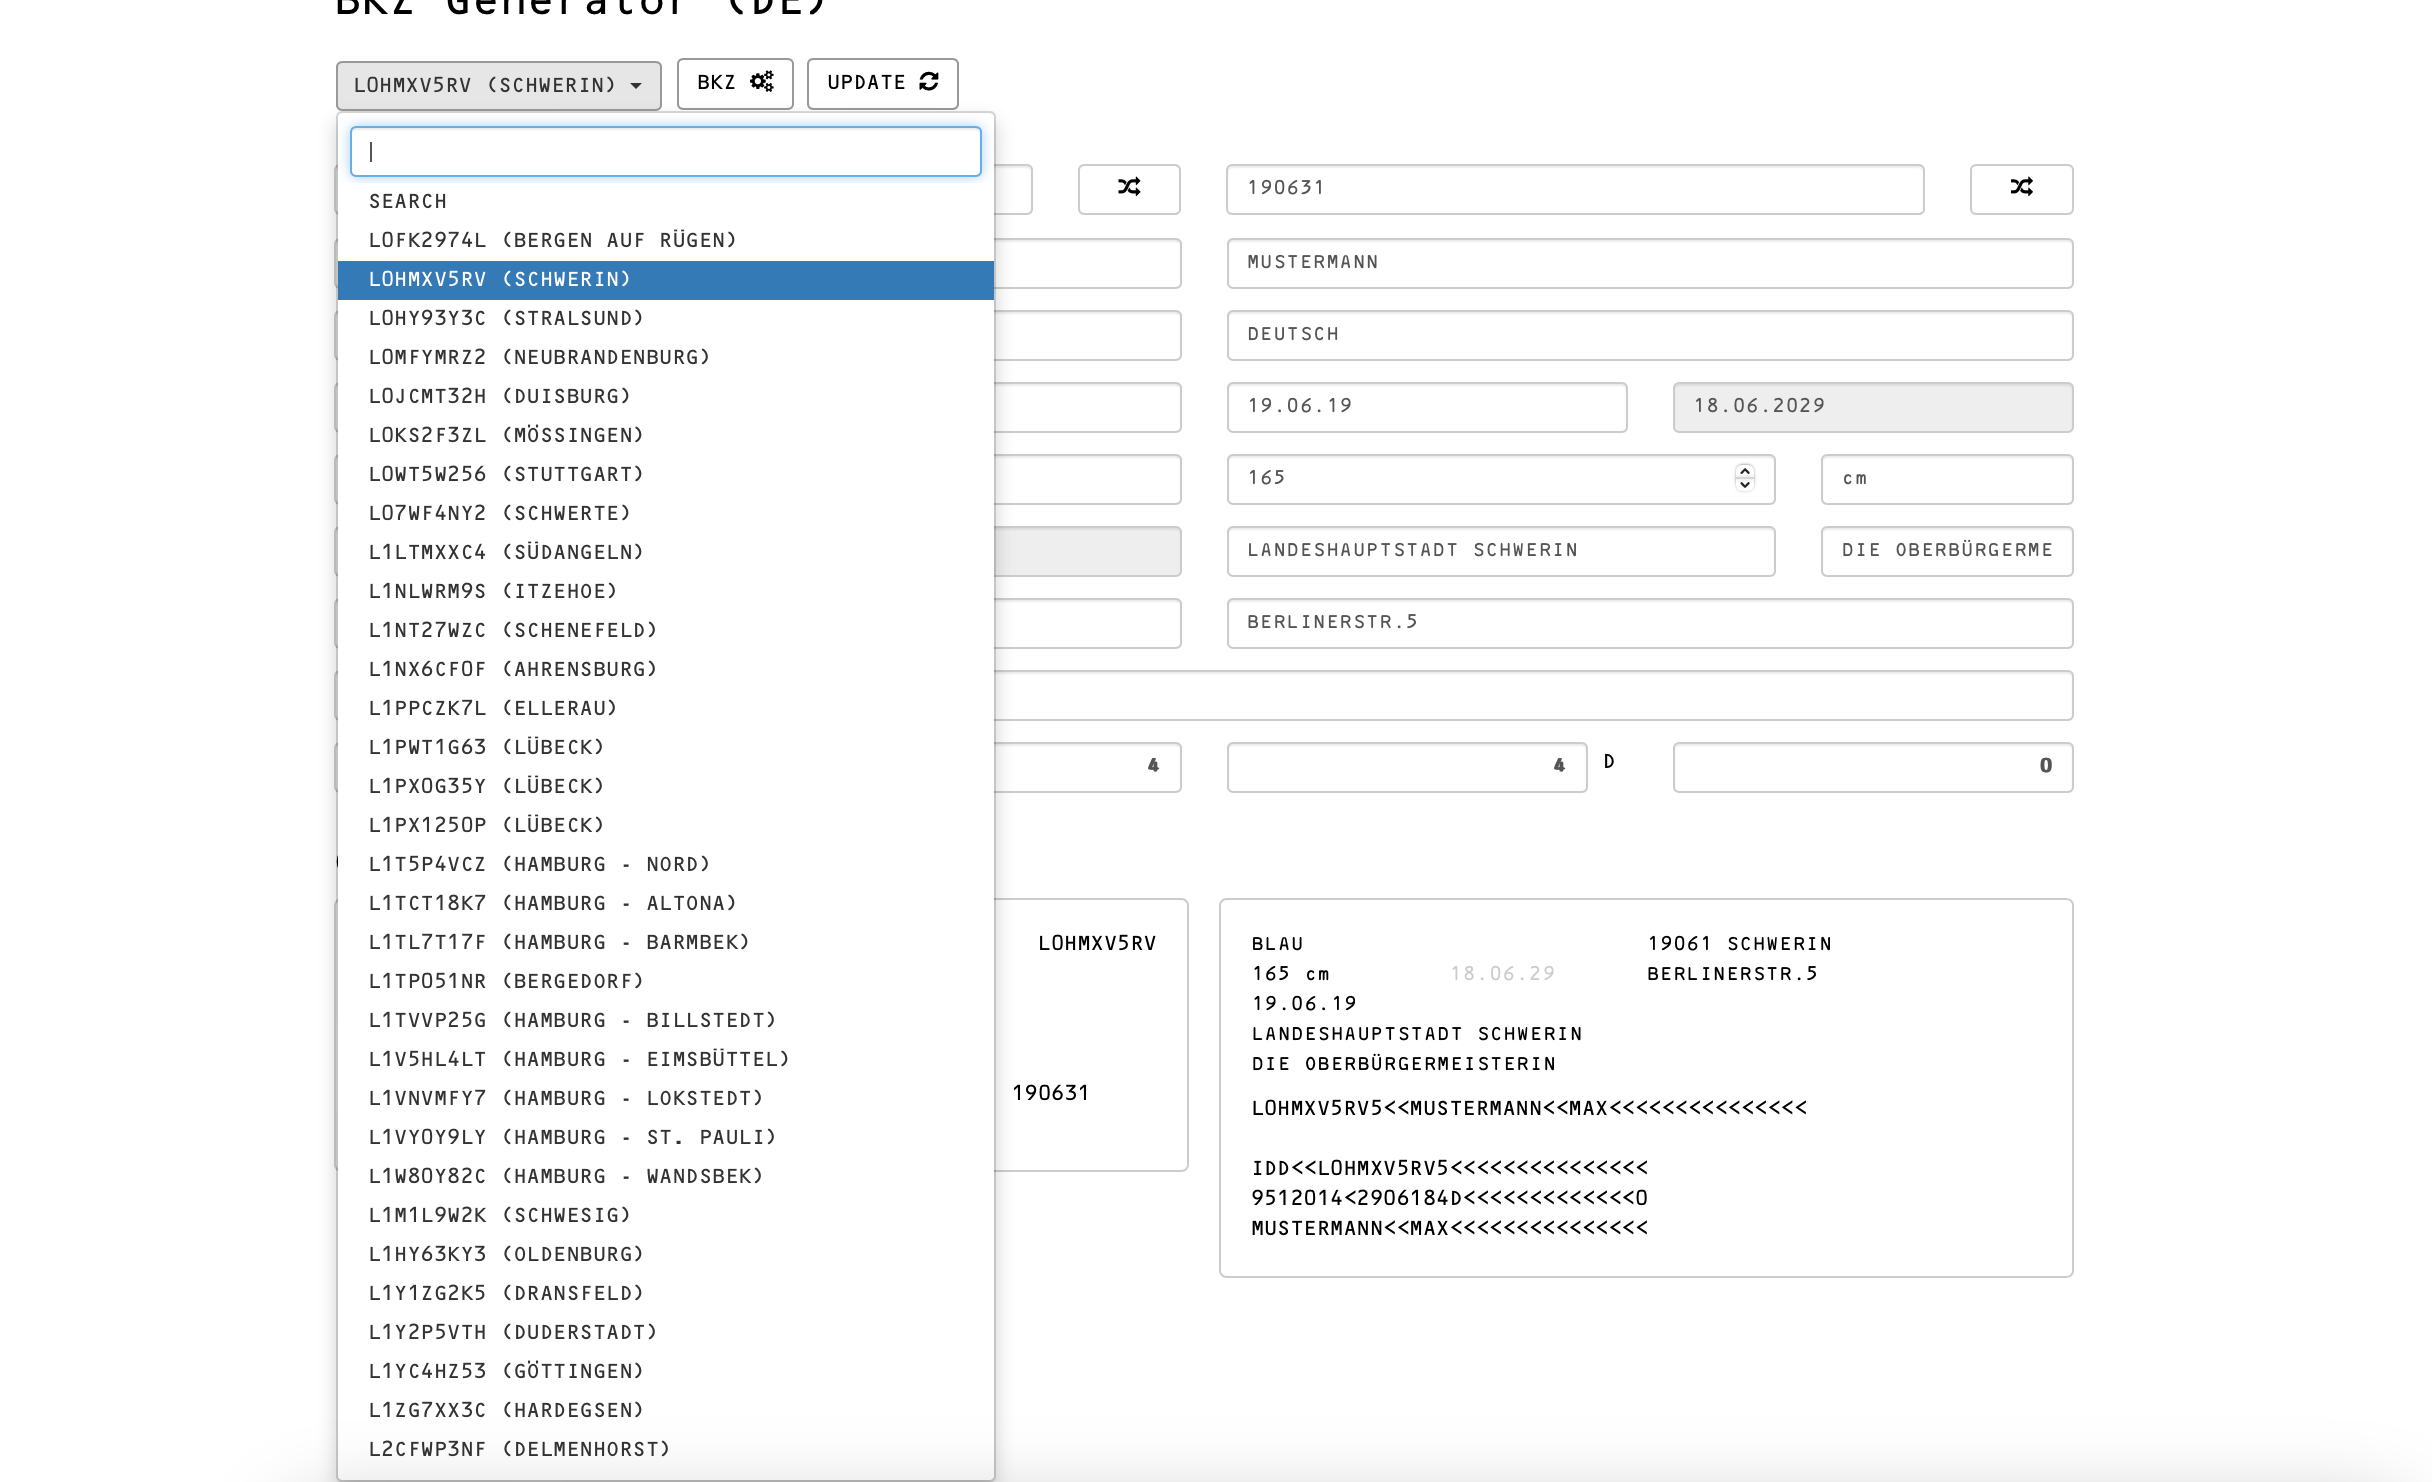
Task: Select LOKS2F3ZL (Mössingen) option
Action: pyautogui.click(x=665, y=435)
